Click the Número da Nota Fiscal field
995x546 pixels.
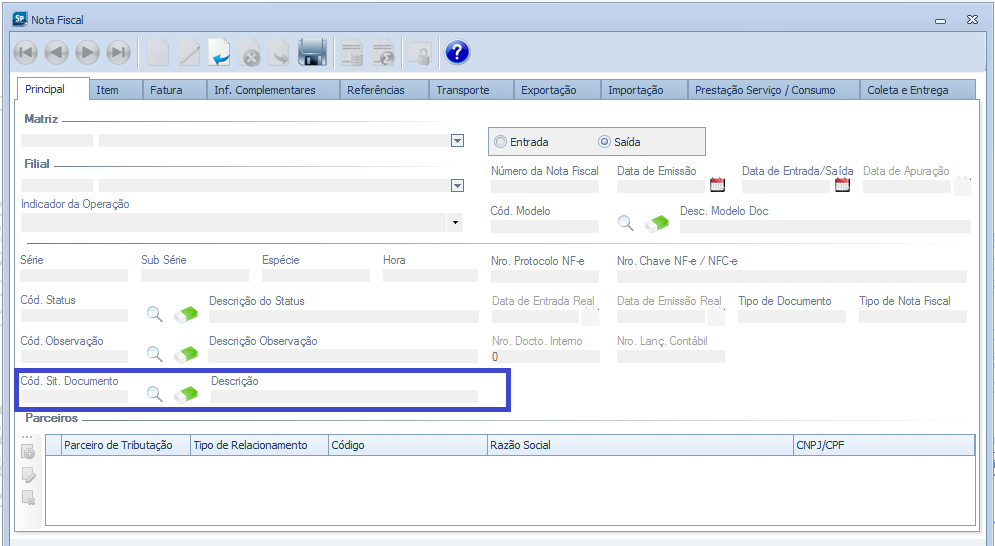[x=544, y=186]
